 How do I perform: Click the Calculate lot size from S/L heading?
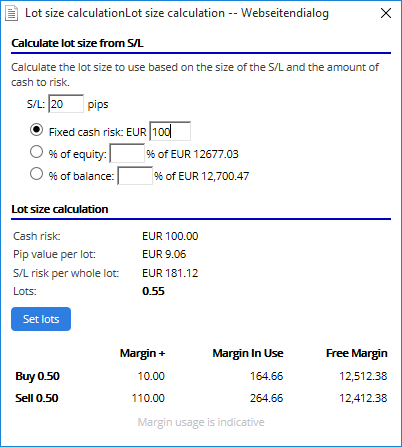pos(77,43)
